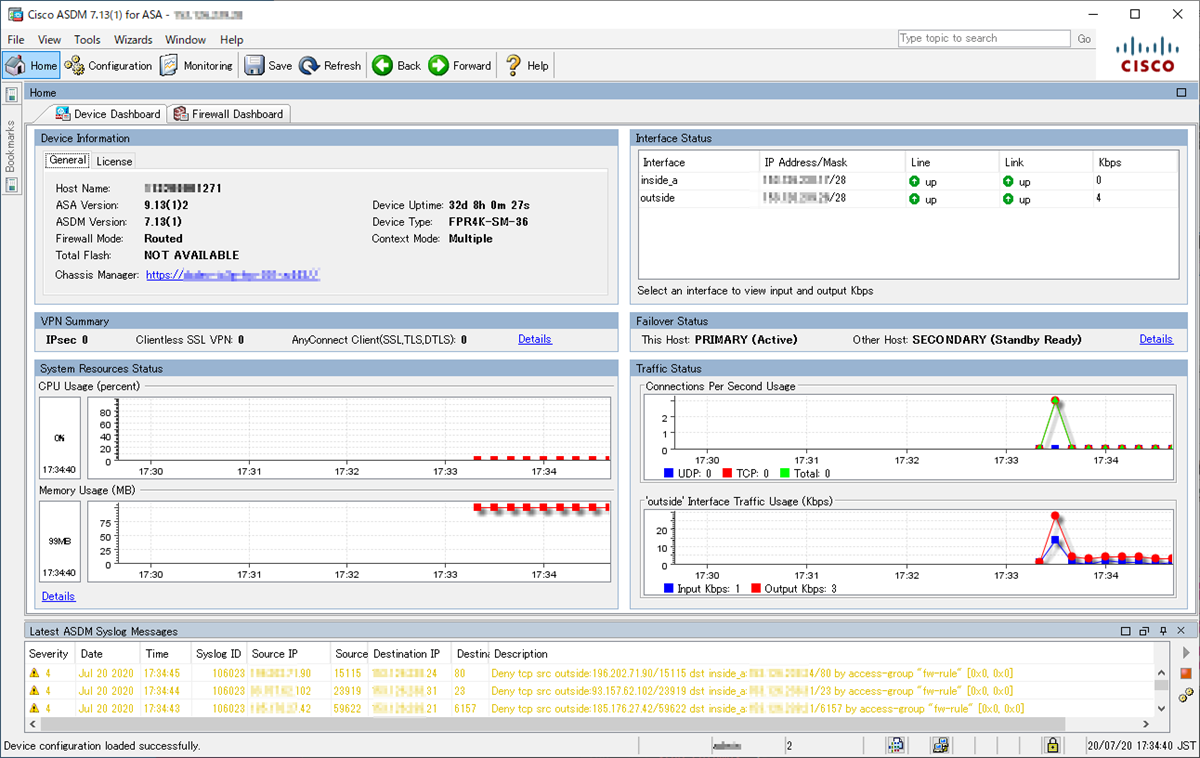1200x758 pixels.
Task: Resume syslog message updating
Action: tap(1186, 654)
